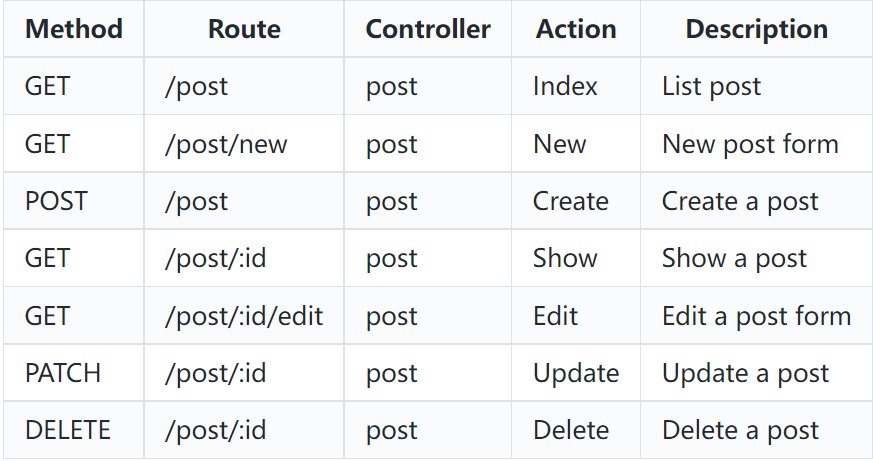Click the Controller column header
The height and width of the screenshot is (461, 873).
coord(428,29)
